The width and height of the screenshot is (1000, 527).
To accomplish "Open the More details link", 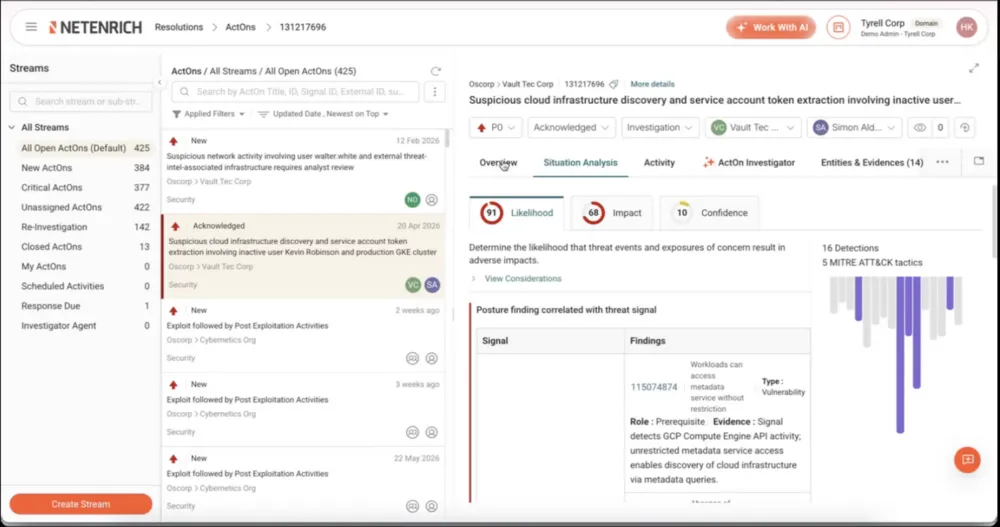I will tap(652, 84).
